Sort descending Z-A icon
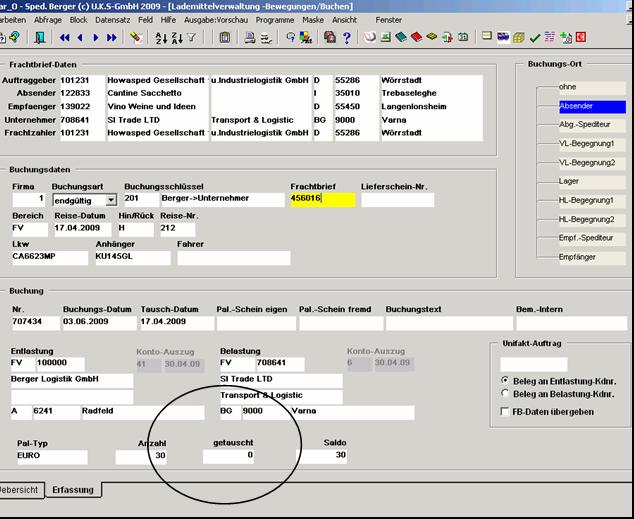 click(x=177, y=38)
